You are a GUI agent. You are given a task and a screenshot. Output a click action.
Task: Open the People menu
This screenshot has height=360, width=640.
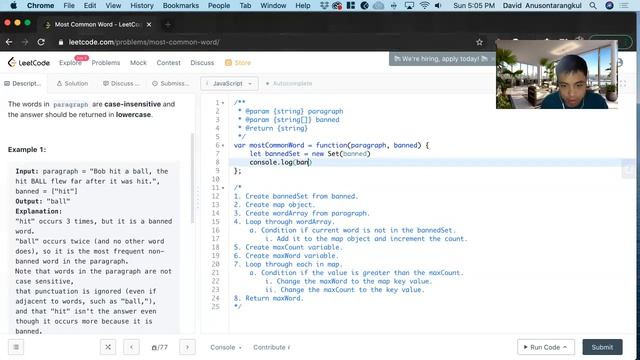coord(219,5)
